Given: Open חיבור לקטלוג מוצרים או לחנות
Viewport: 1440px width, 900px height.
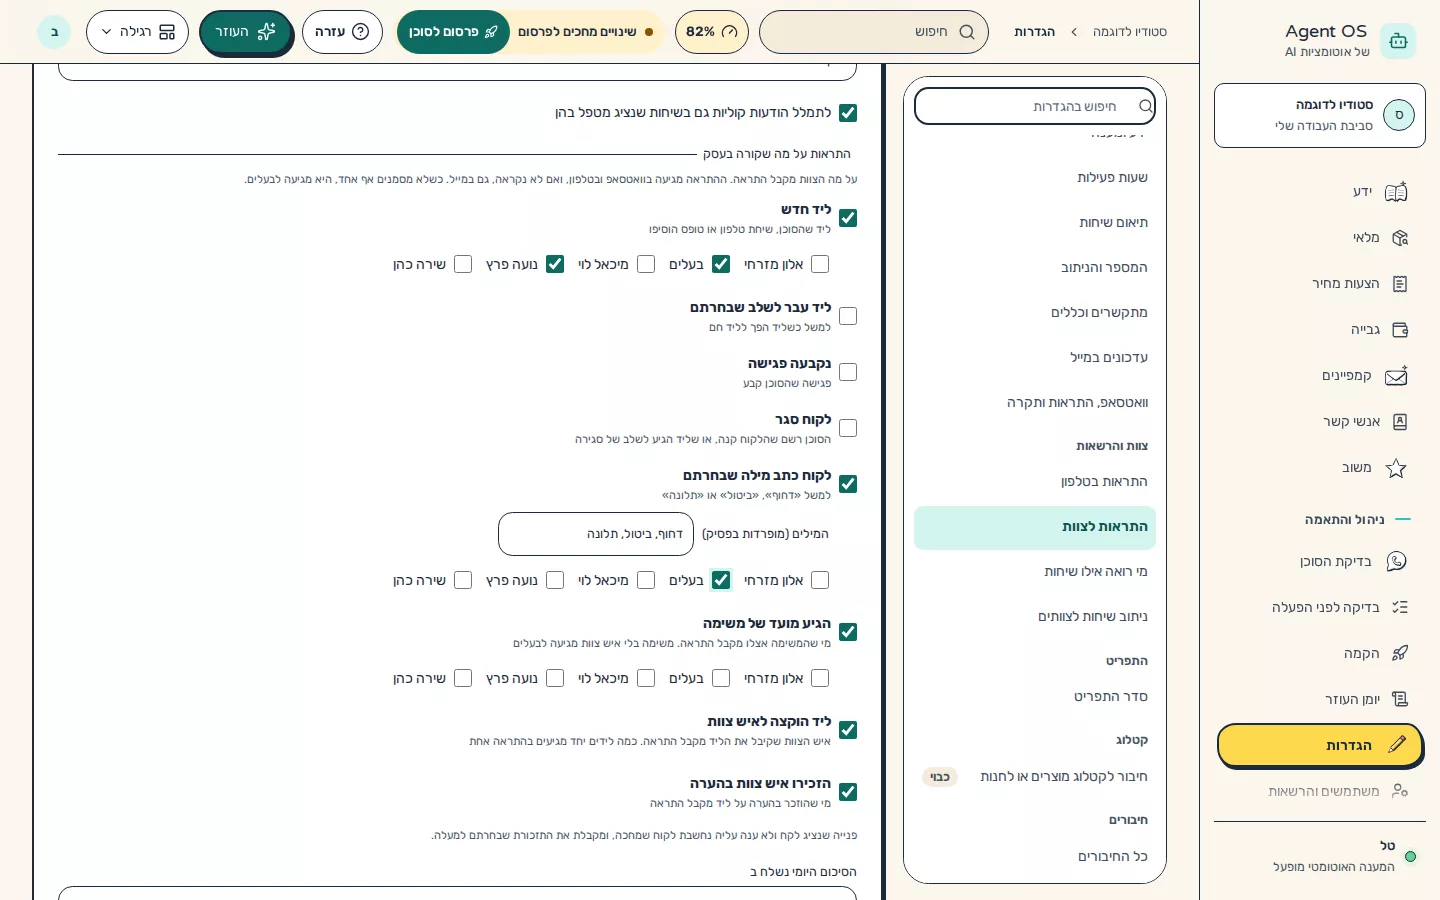Looking at the screenshot, I should pos(1035,777).
